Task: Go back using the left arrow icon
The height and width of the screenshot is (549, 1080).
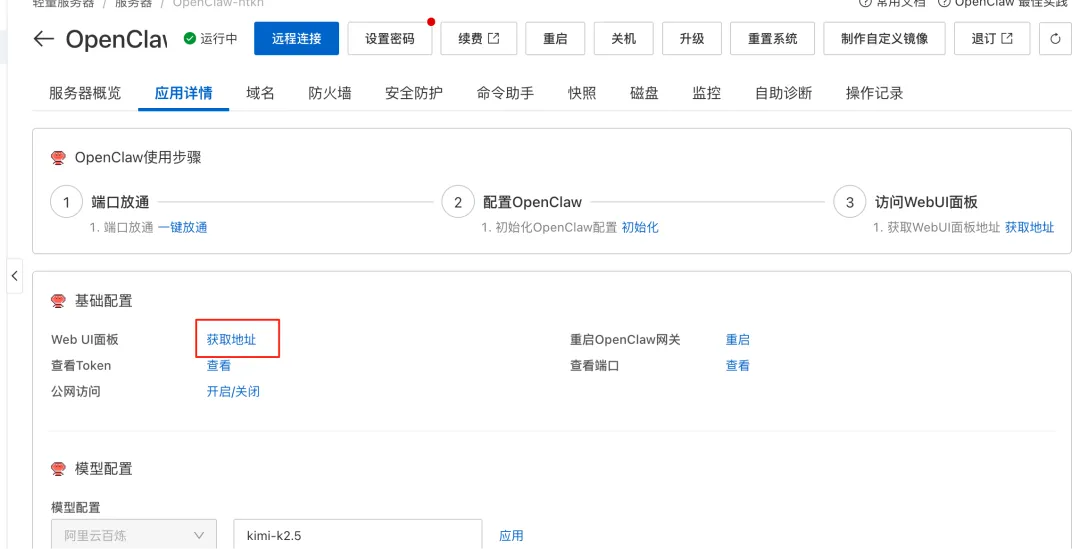Action: [43, 39]
